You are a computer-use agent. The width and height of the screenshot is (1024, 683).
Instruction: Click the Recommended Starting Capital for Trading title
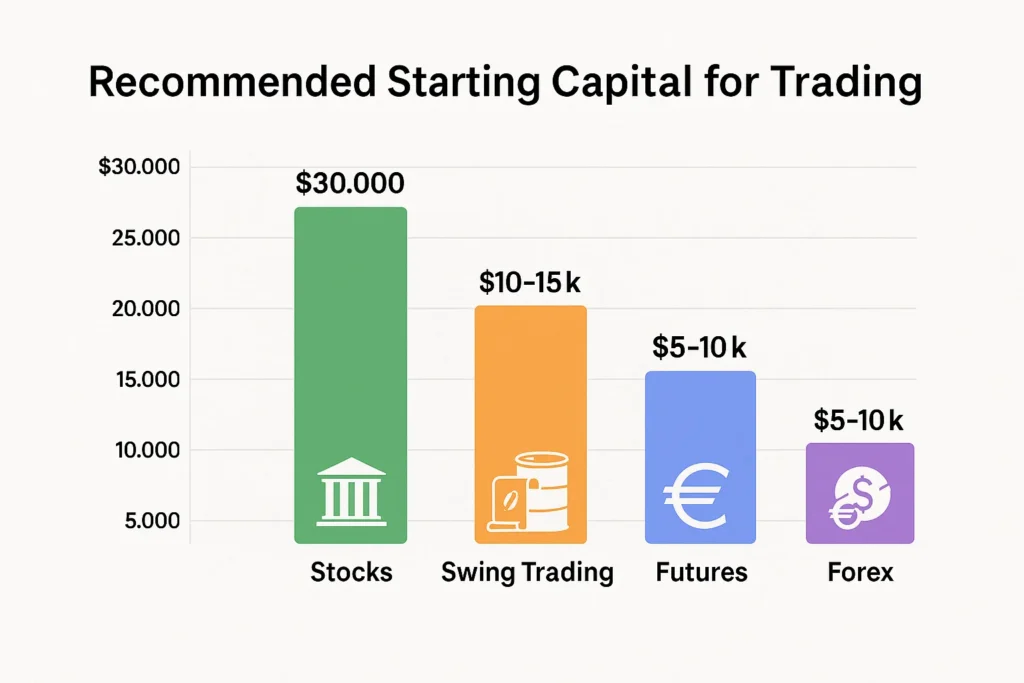tap(504, 84)
